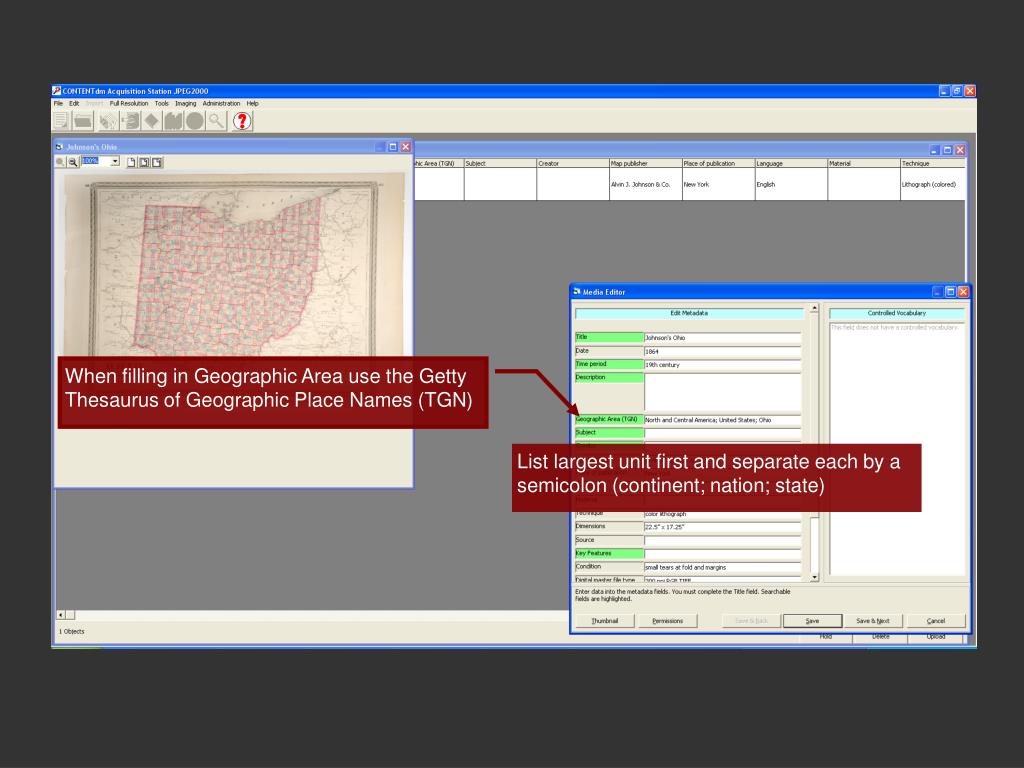Click the third page-view icon in image viewer
Viewport: 1024px width, 768px height.
tap(157, 162)
